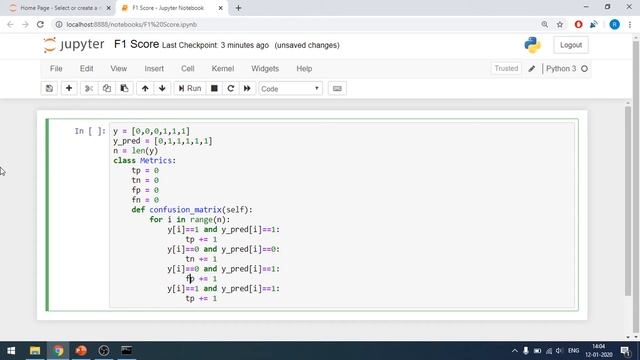This screenshot has height=360, width=640.
Task: Show hidden system tray icons
Action: [514, 351]
